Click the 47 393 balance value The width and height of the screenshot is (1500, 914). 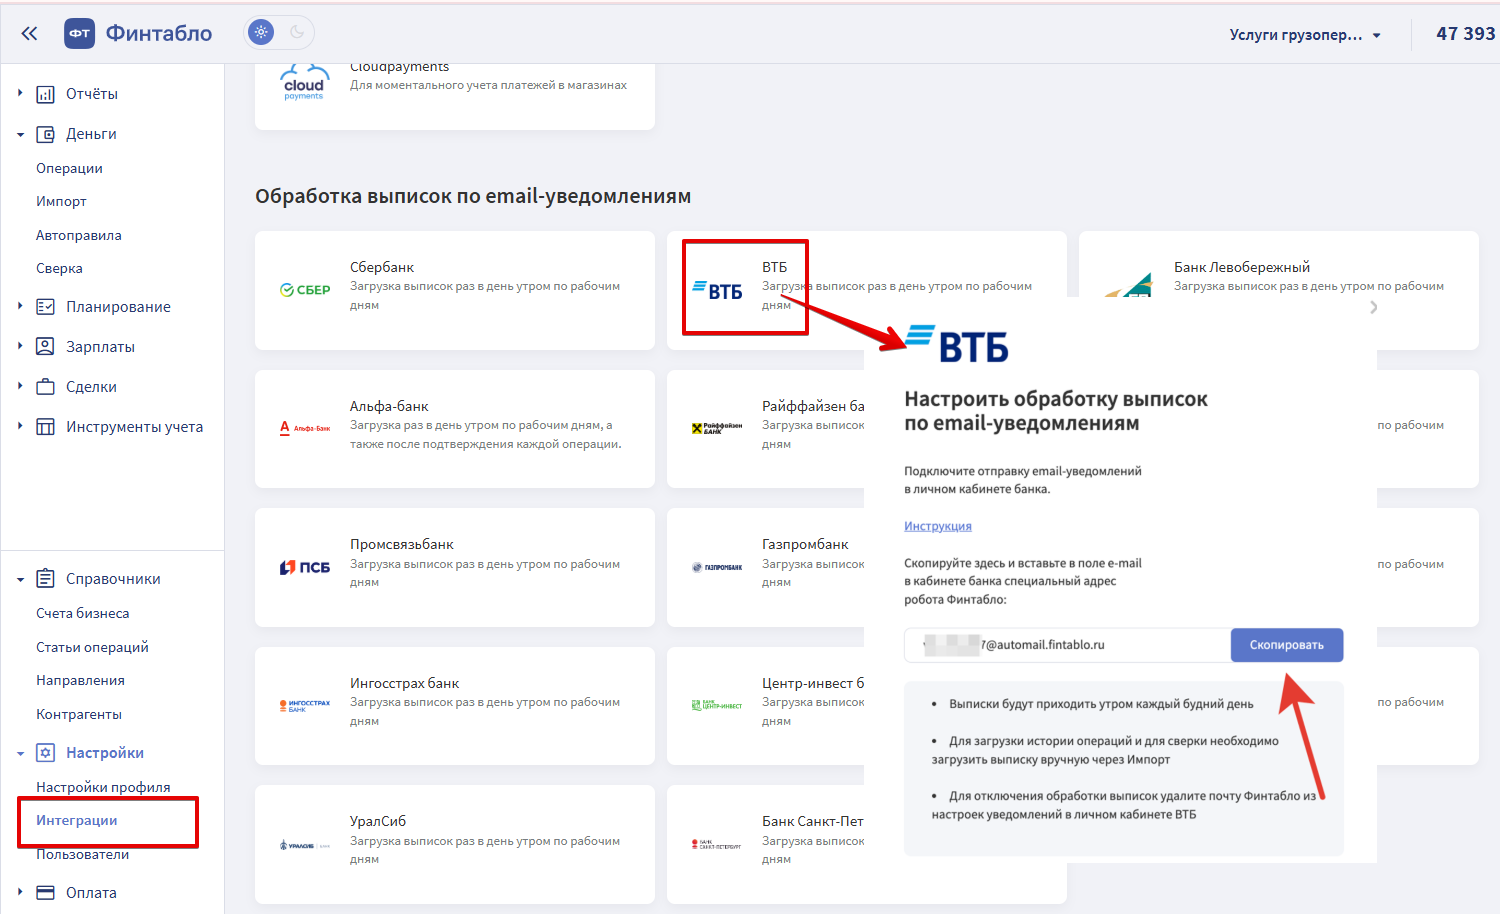[1466, 33]
